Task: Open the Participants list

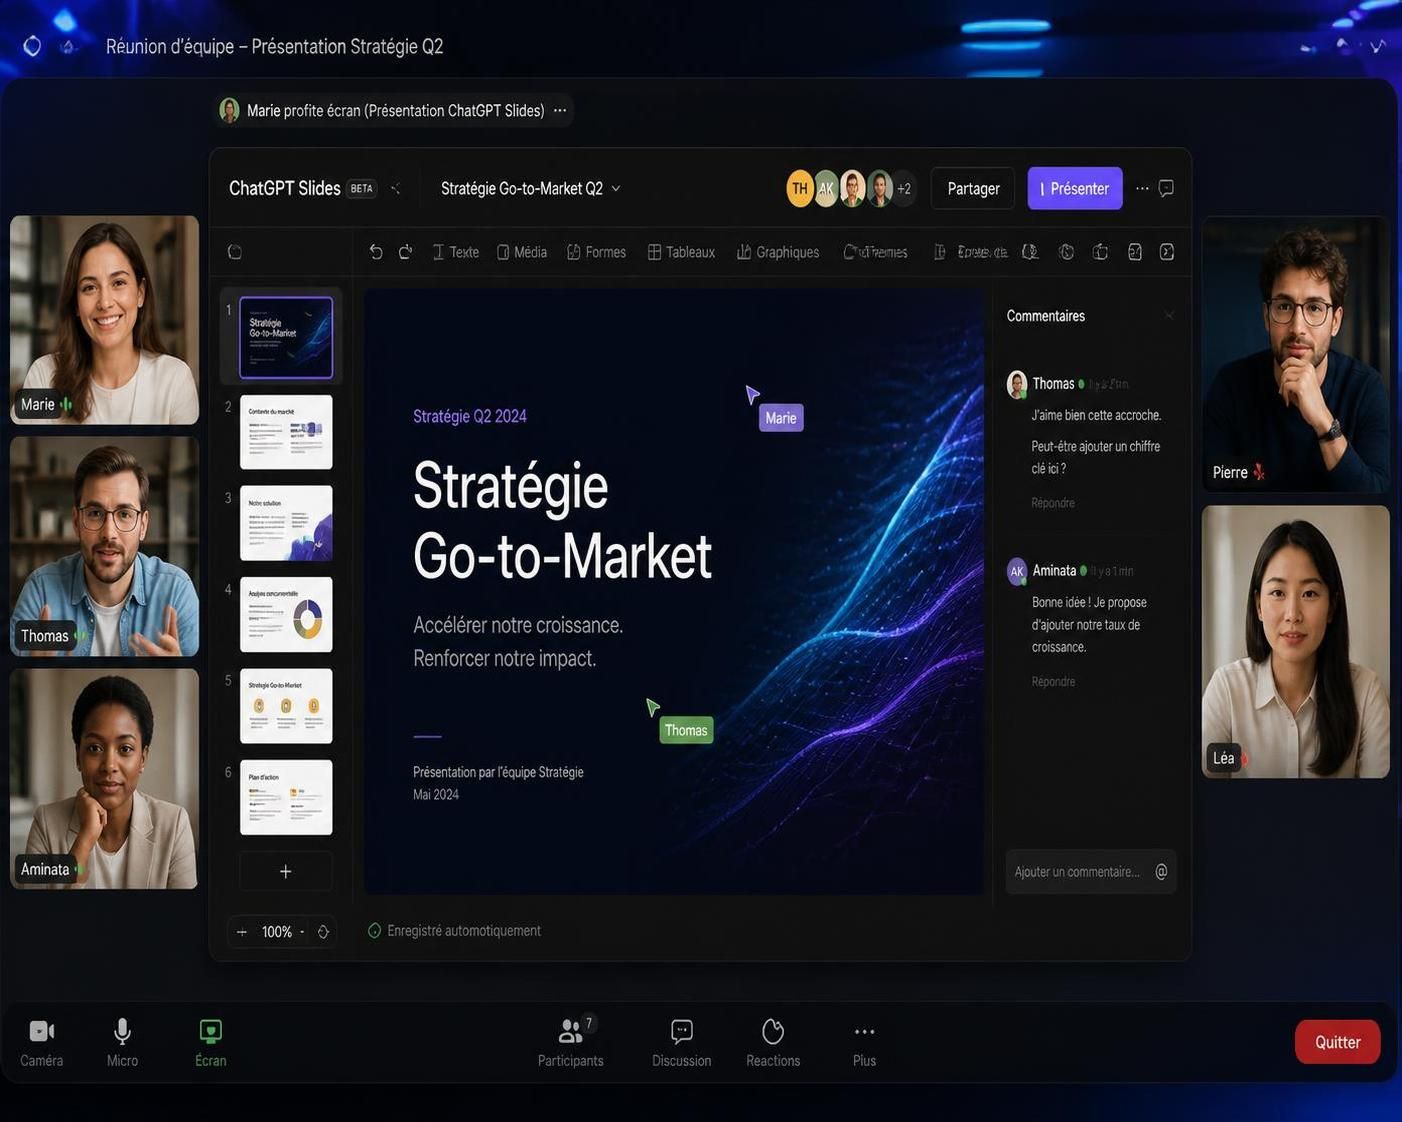Action: (x=571, y=1042)
